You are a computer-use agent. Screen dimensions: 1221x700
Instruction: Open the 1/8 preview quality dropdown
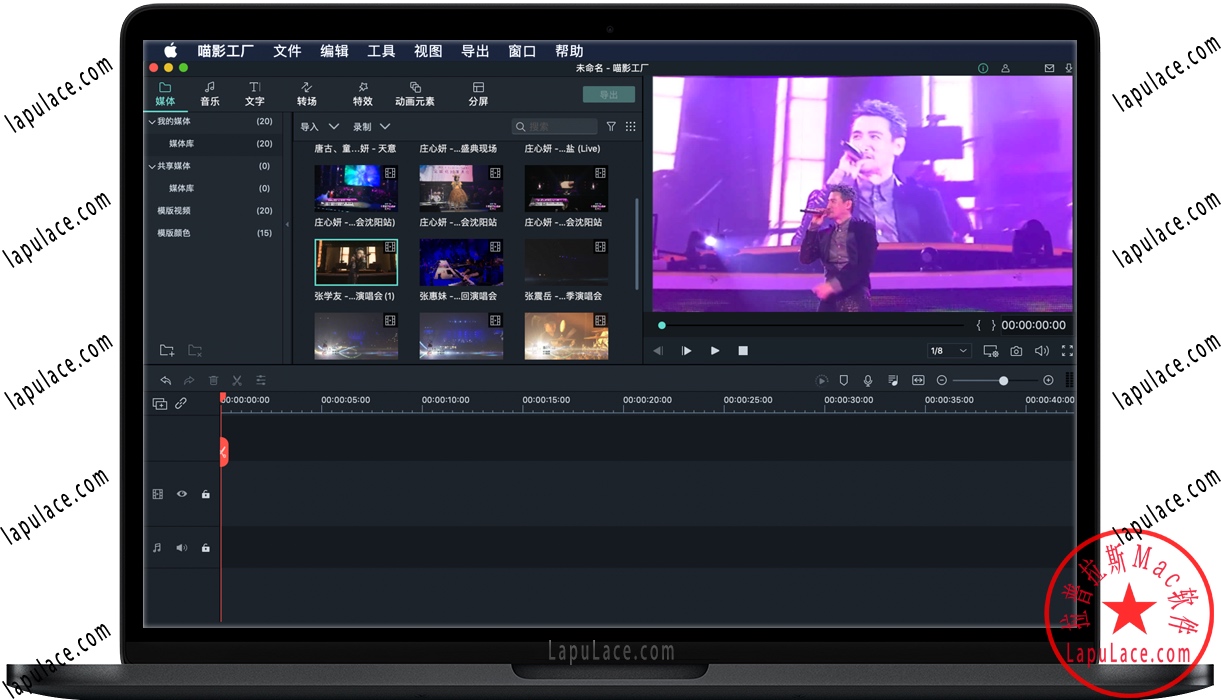coord(949,351)
